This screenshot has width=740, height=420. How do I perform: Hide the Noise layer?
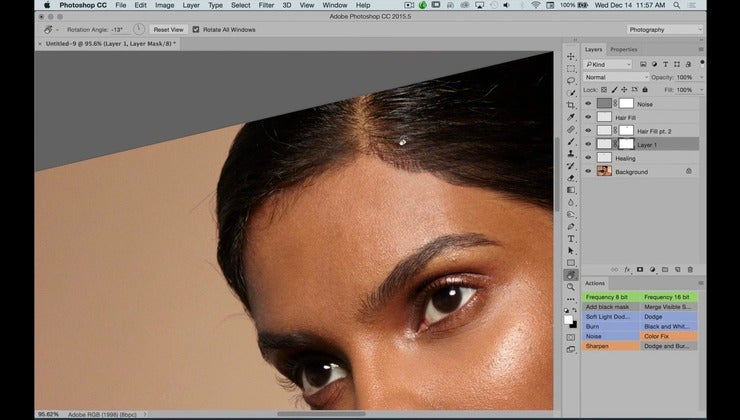click(x=588, y=104)
